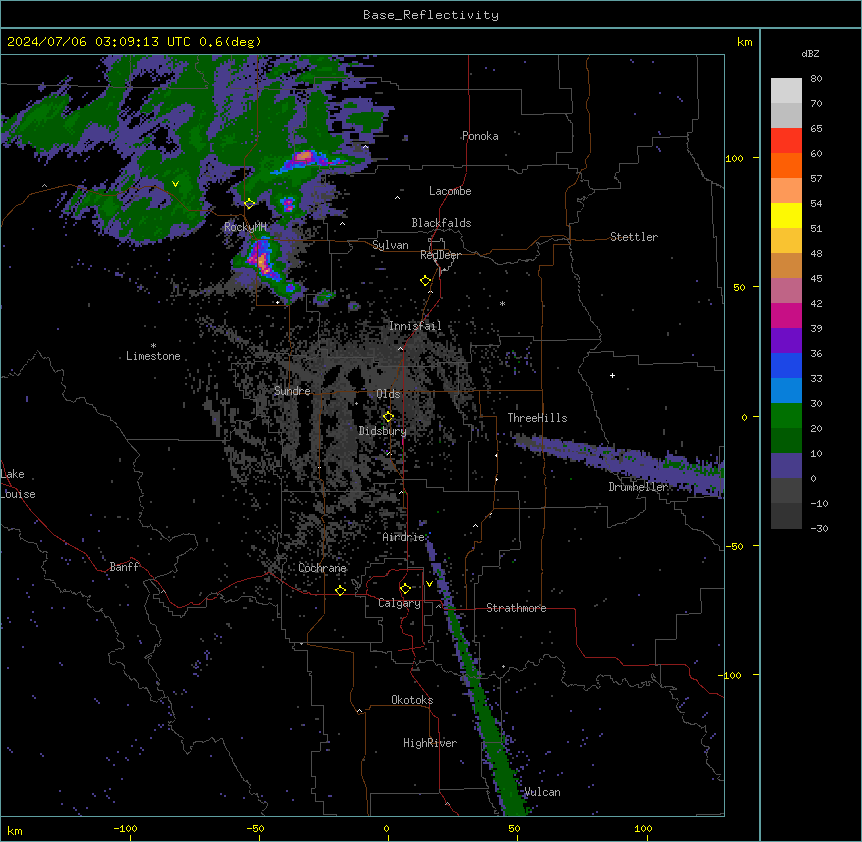Click the Drumheller town label
Screen dimensions: 862x842
(x=638, y=487)
